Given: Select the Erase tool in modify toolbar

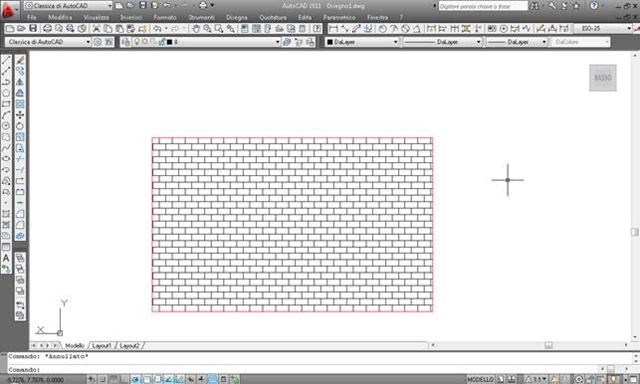Looking at the screenshot, I should [20, 60].
